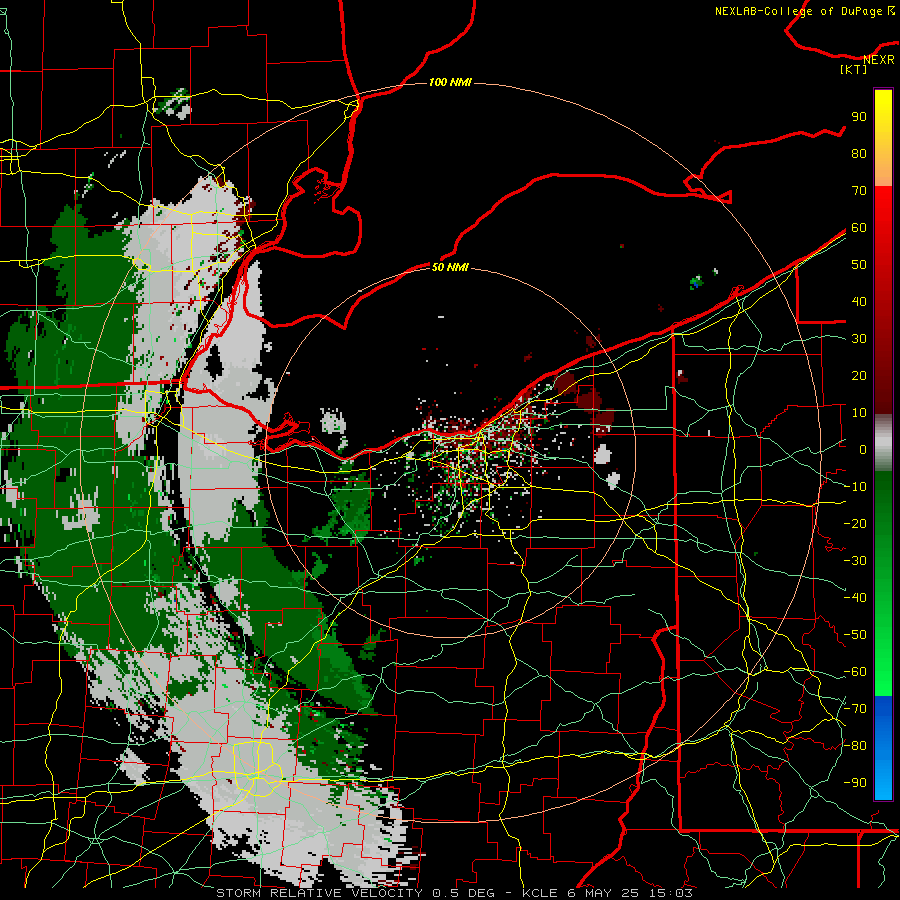
Task: Click the gray zero-velocity segment of the color bar
Action: coord(883,443)
